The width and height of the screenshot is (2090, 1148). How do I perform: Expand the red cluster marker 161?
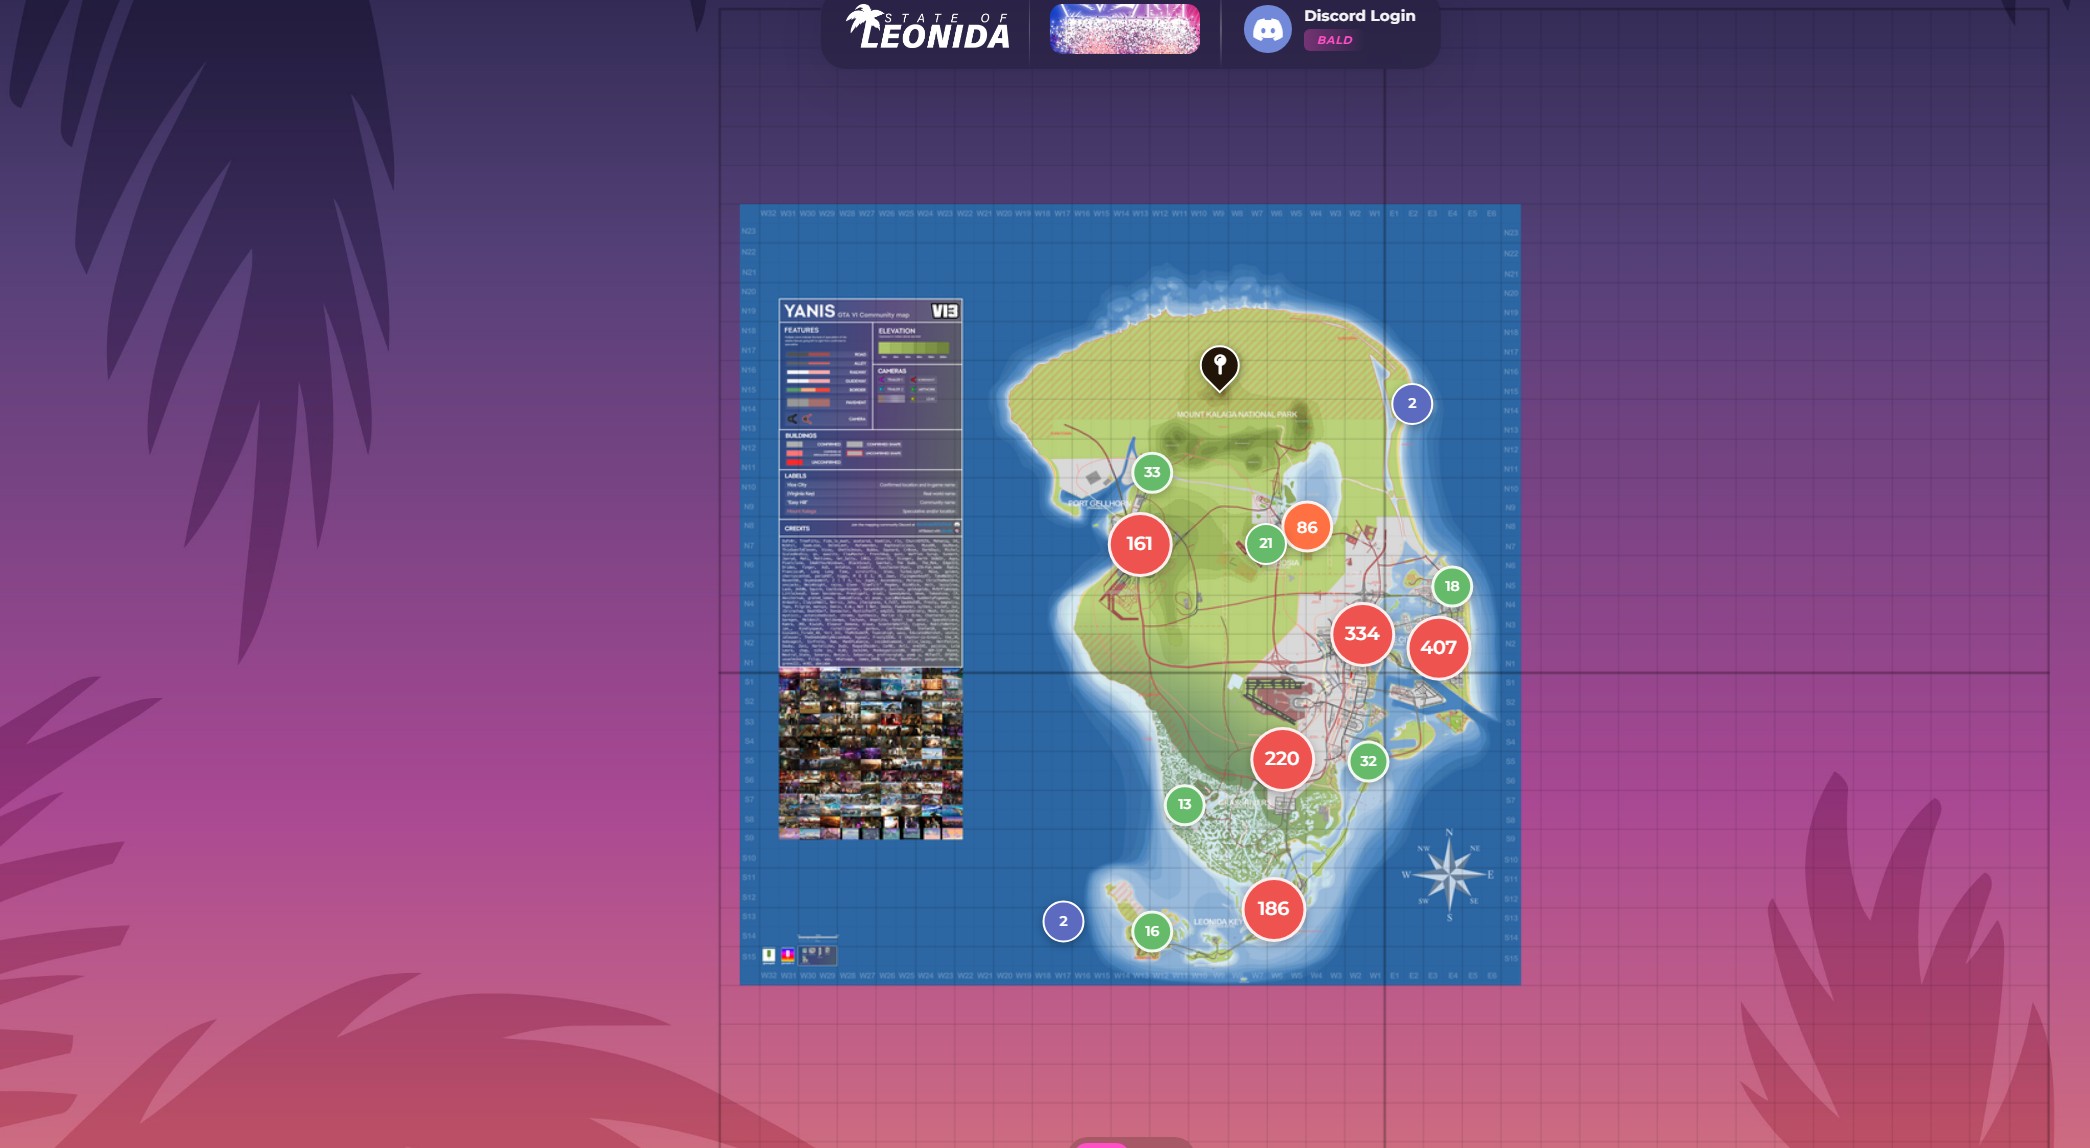[1139, 544]
